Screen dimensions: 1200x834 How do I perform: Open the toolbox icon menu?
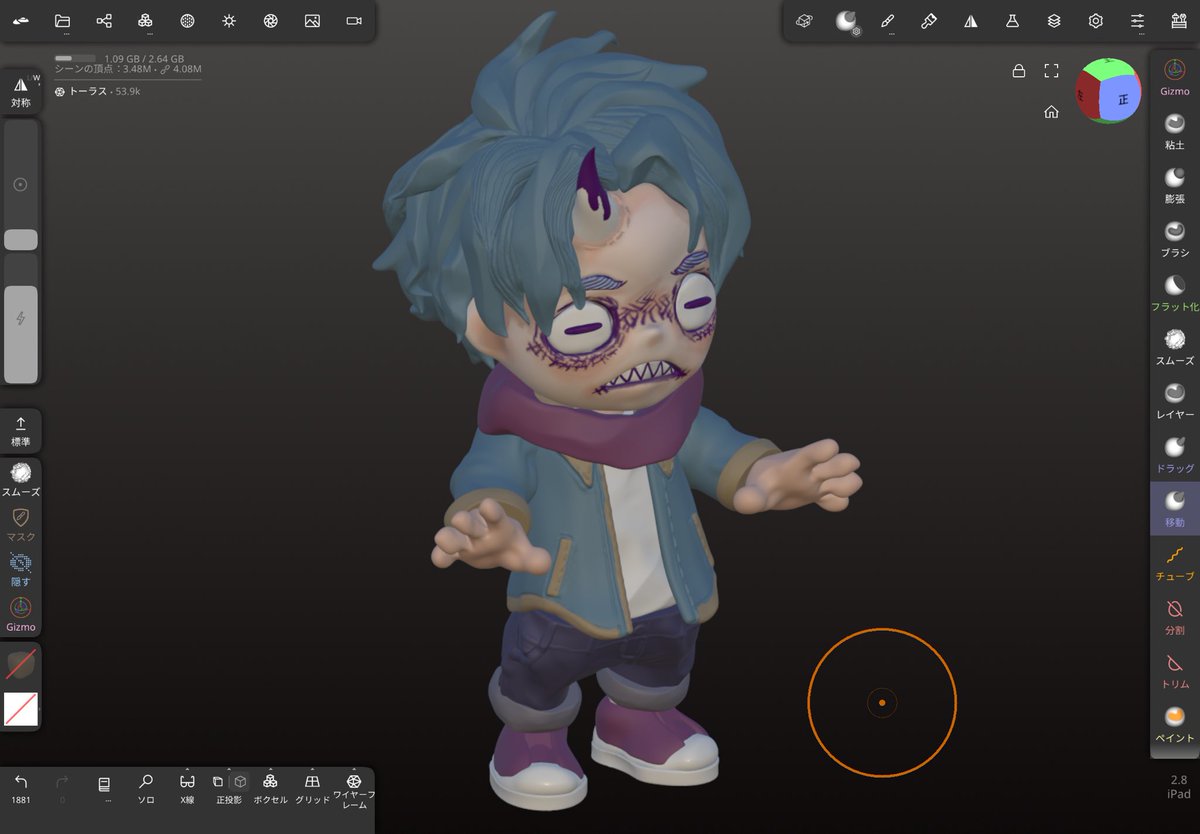tap(1179, 21)
